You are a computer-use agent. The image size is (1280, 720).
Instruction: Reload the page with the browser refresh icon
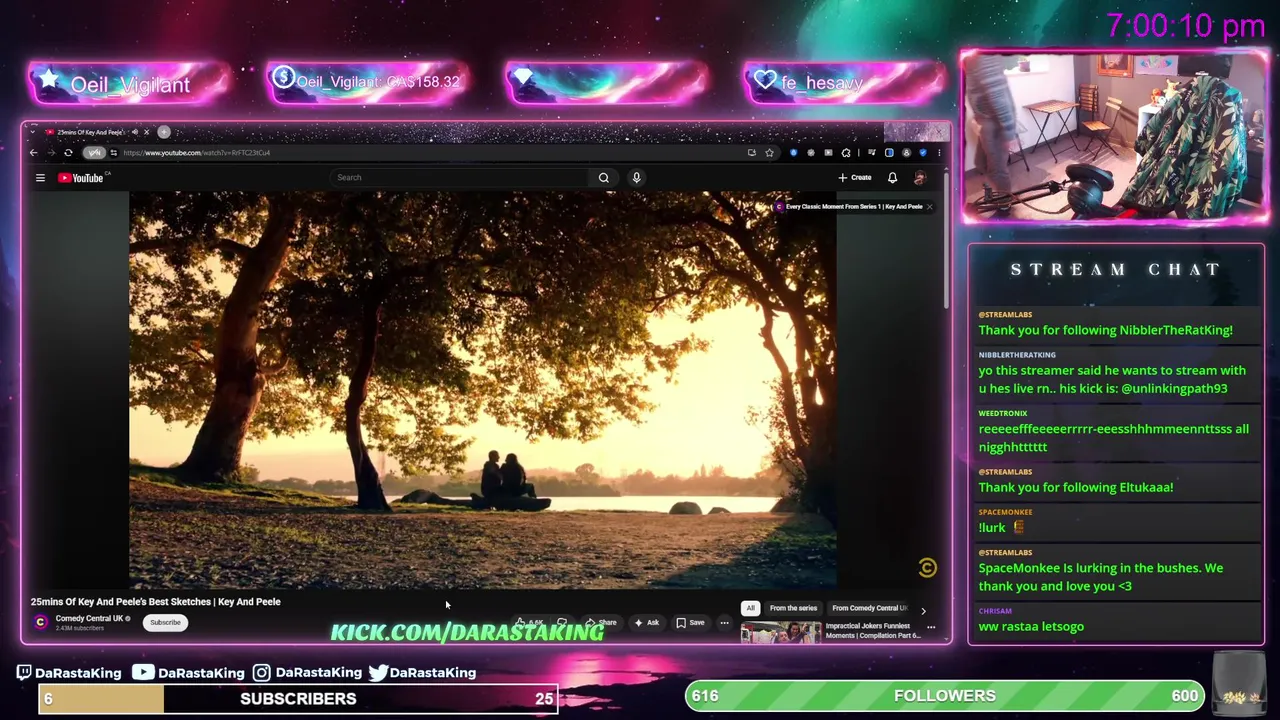(x=68, y=153)
